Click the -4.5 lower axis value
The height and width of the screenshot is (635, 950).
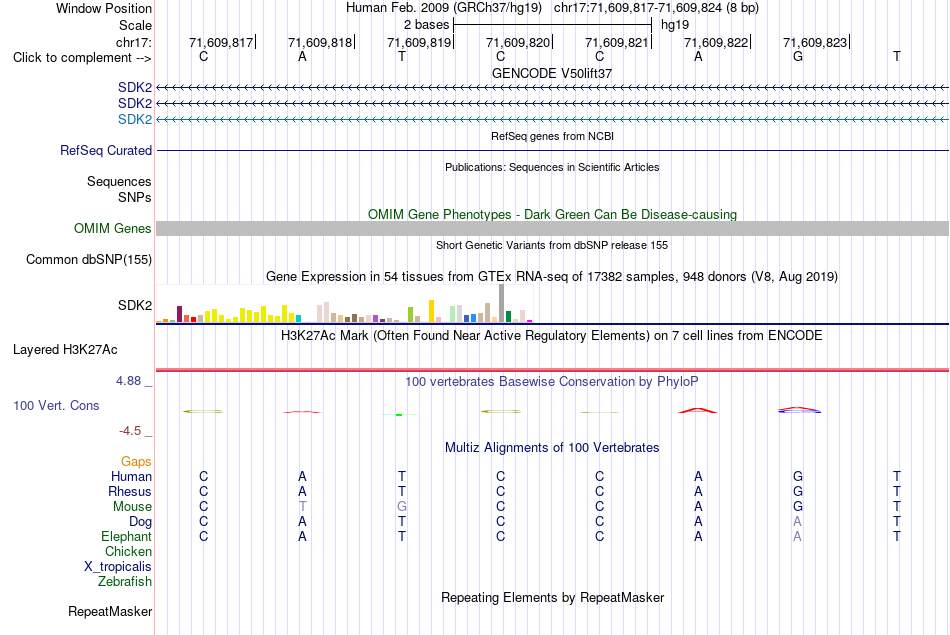pyautogui.click(x=130, y=431)
